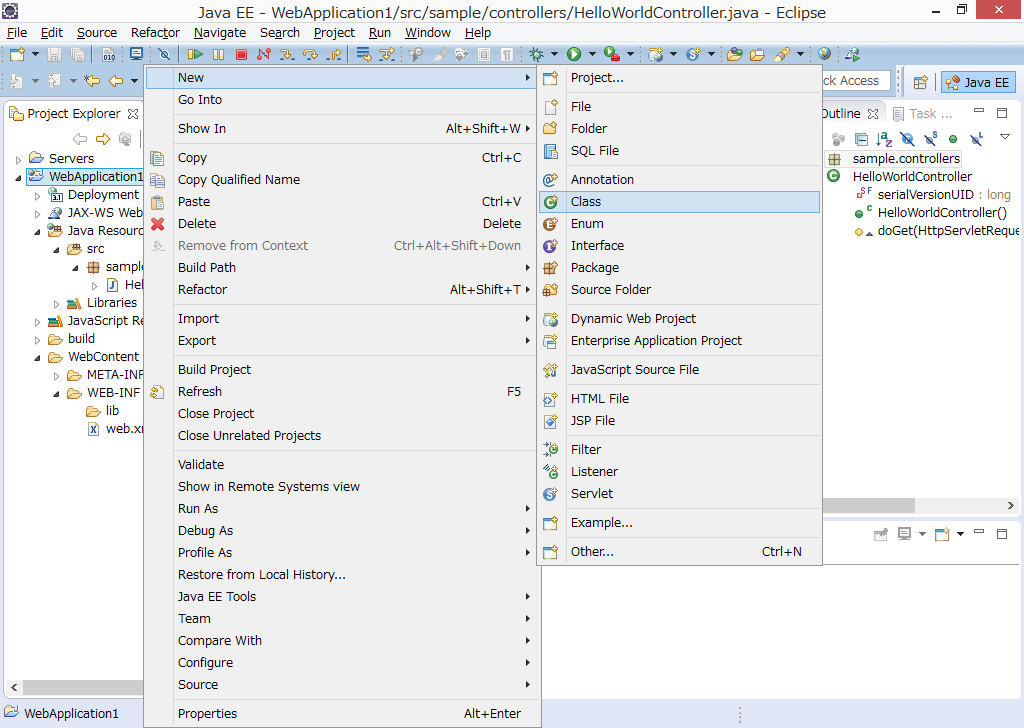Collapse the WebApplication1 project node
The width and height of the screenshot is (1024, 728).
coord(18,178)
